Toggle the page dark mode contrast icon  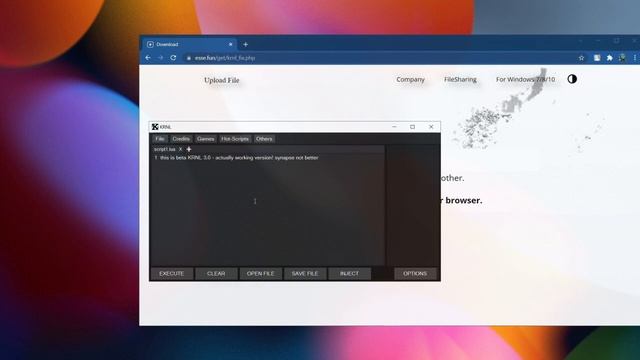pyautogui.click(x=572, y=79)
